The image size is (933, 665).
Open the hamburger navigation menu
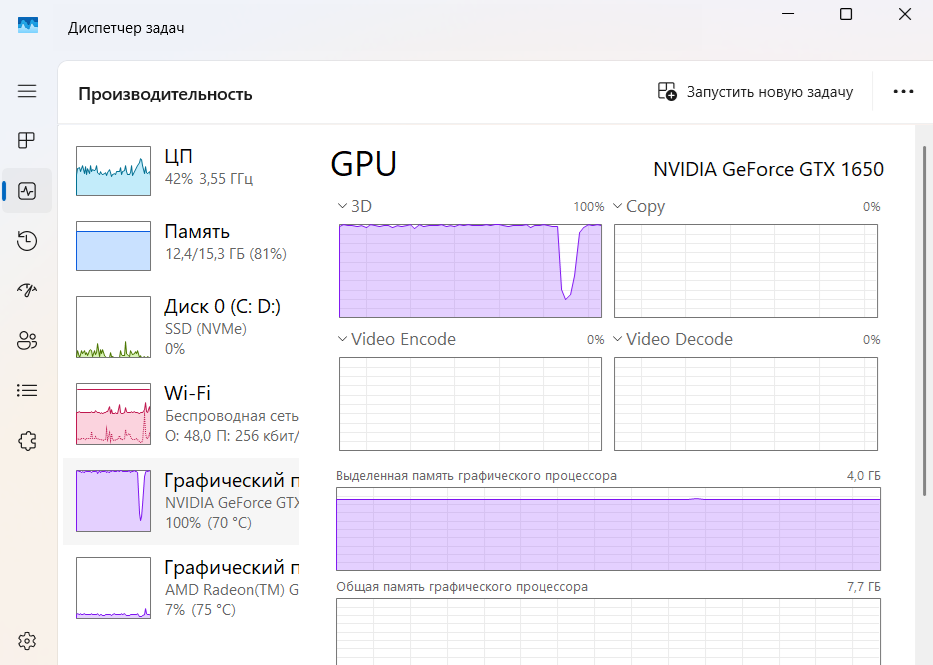[x=27, y=91]
